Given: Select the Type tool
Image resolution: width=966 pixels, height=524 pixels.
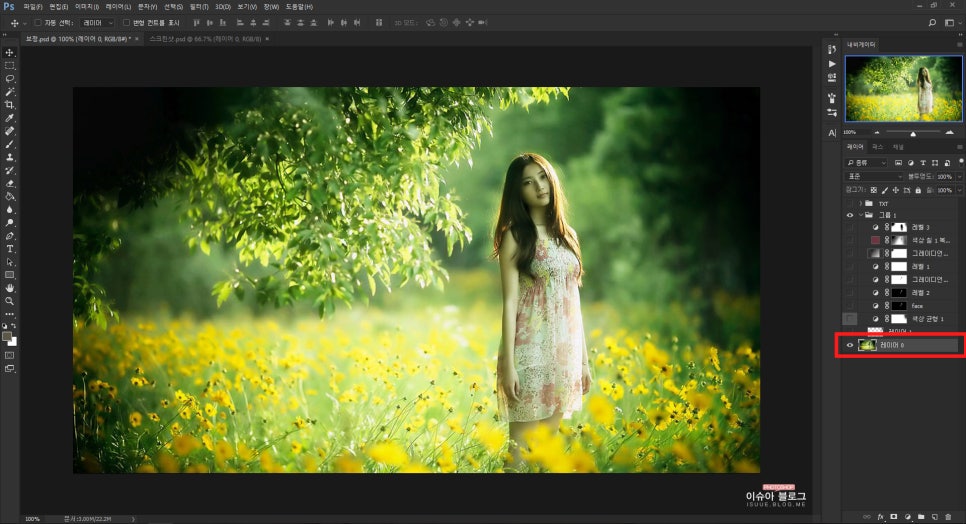Looking at the screenshot, I should click(9, 249).
